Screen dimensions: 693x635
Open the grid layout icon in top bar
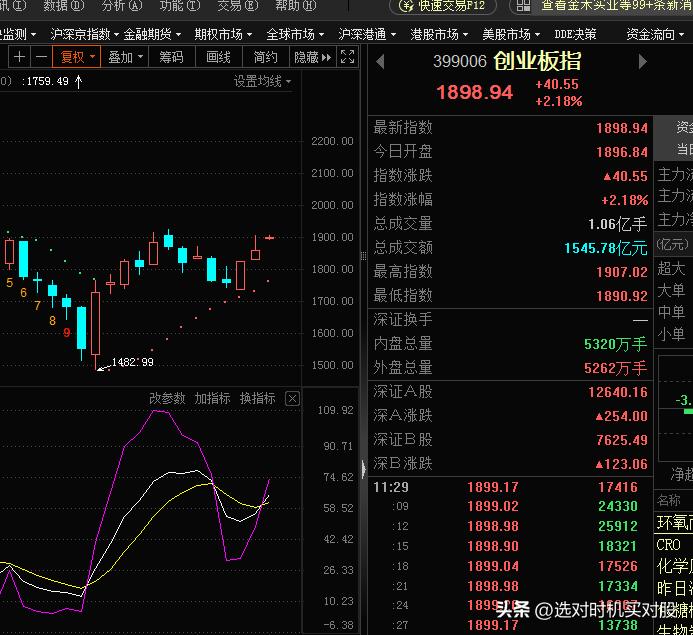523,6
